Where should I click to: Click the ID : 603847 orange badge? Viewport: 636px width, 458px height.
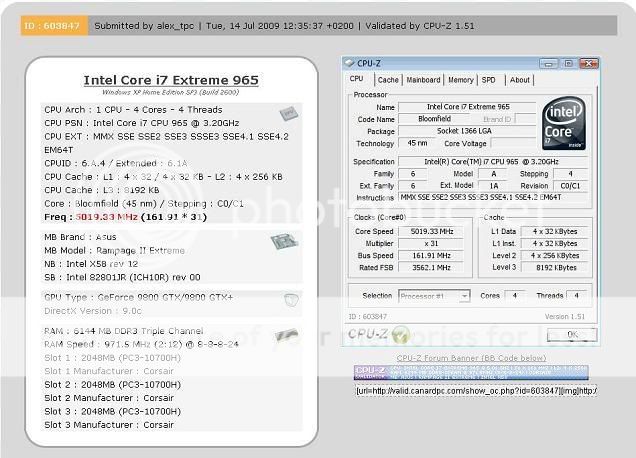coord(54,26)
